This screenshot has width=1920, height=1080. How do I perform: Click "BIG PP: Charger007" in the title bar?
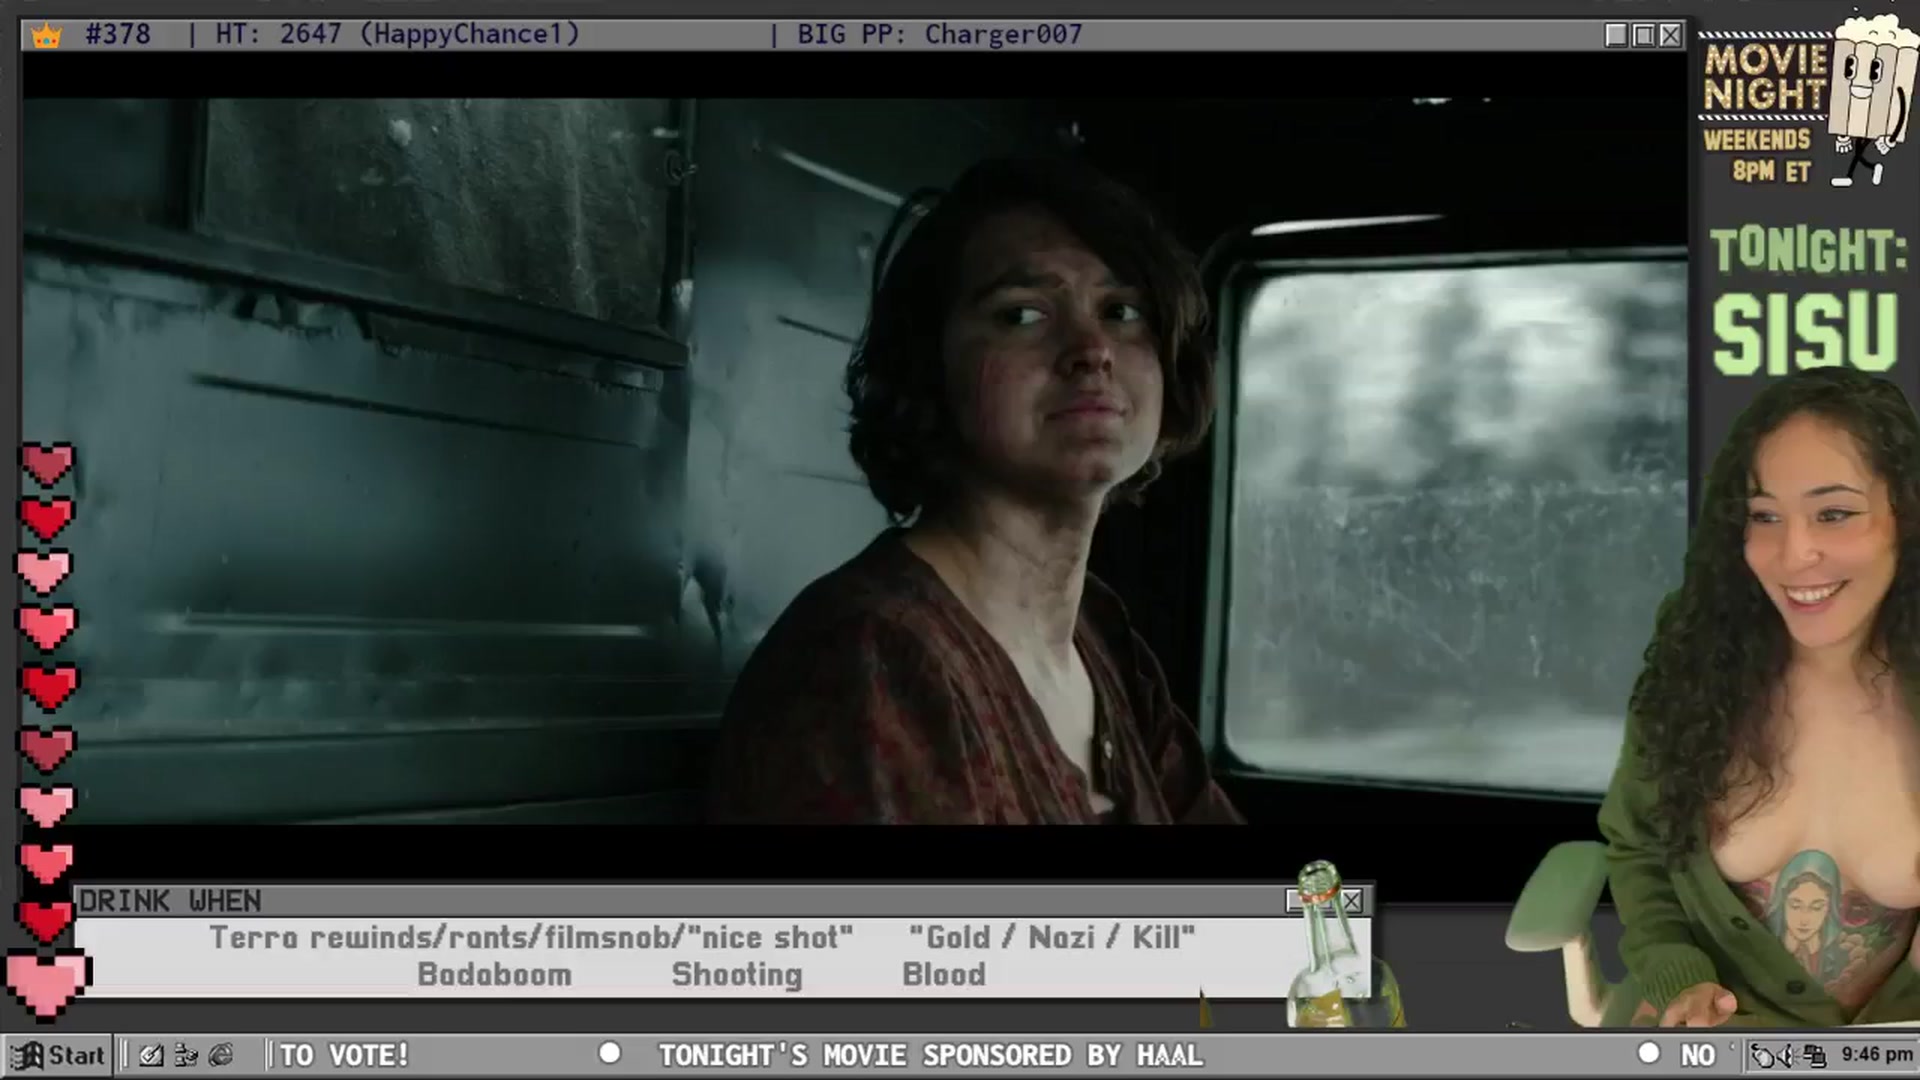(x=939, y=35)
